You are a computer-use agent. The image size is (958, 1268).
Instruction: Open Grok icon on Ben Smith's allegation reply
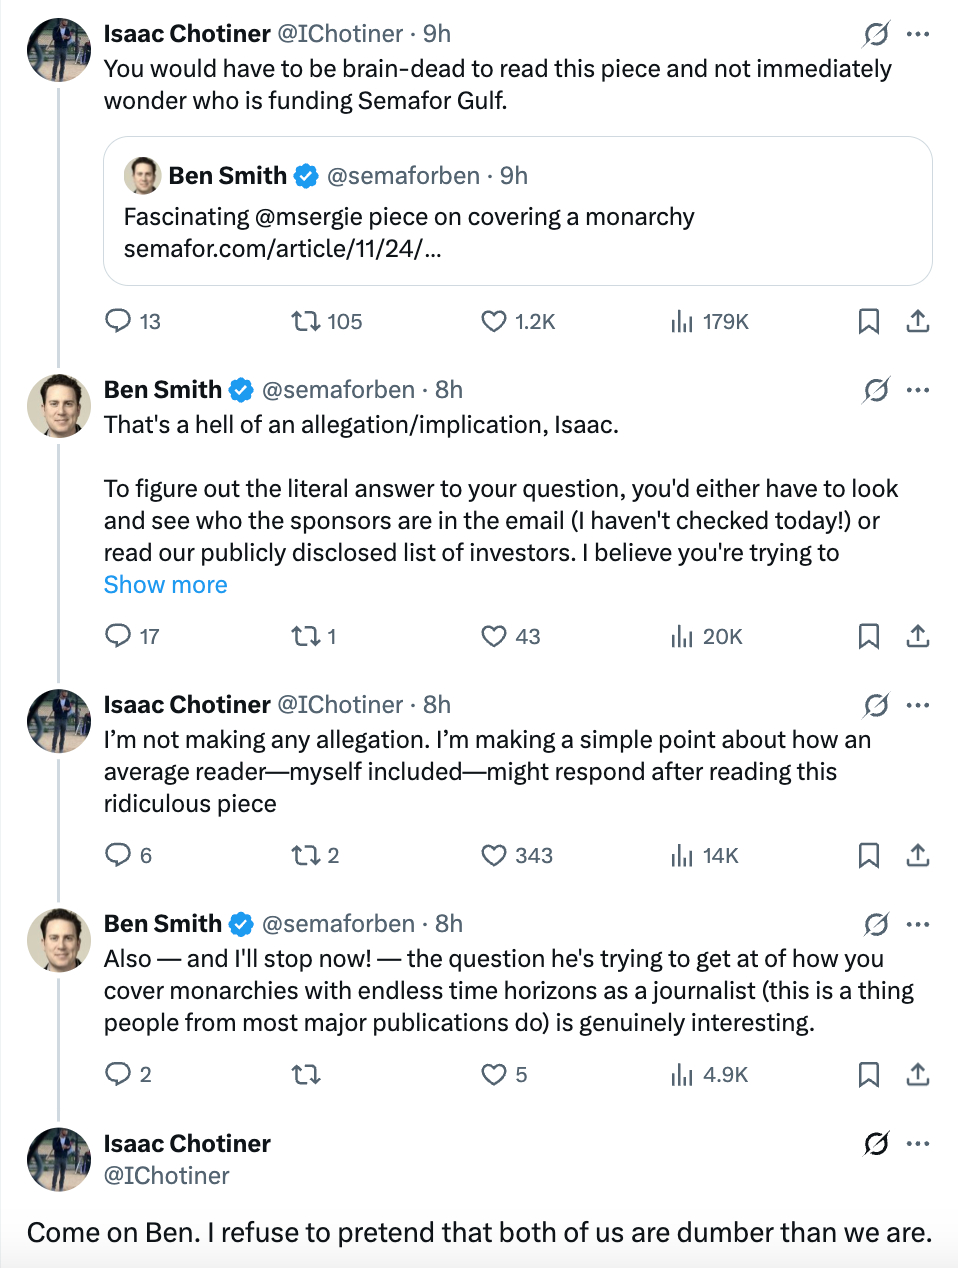click(x=876, y=390)
